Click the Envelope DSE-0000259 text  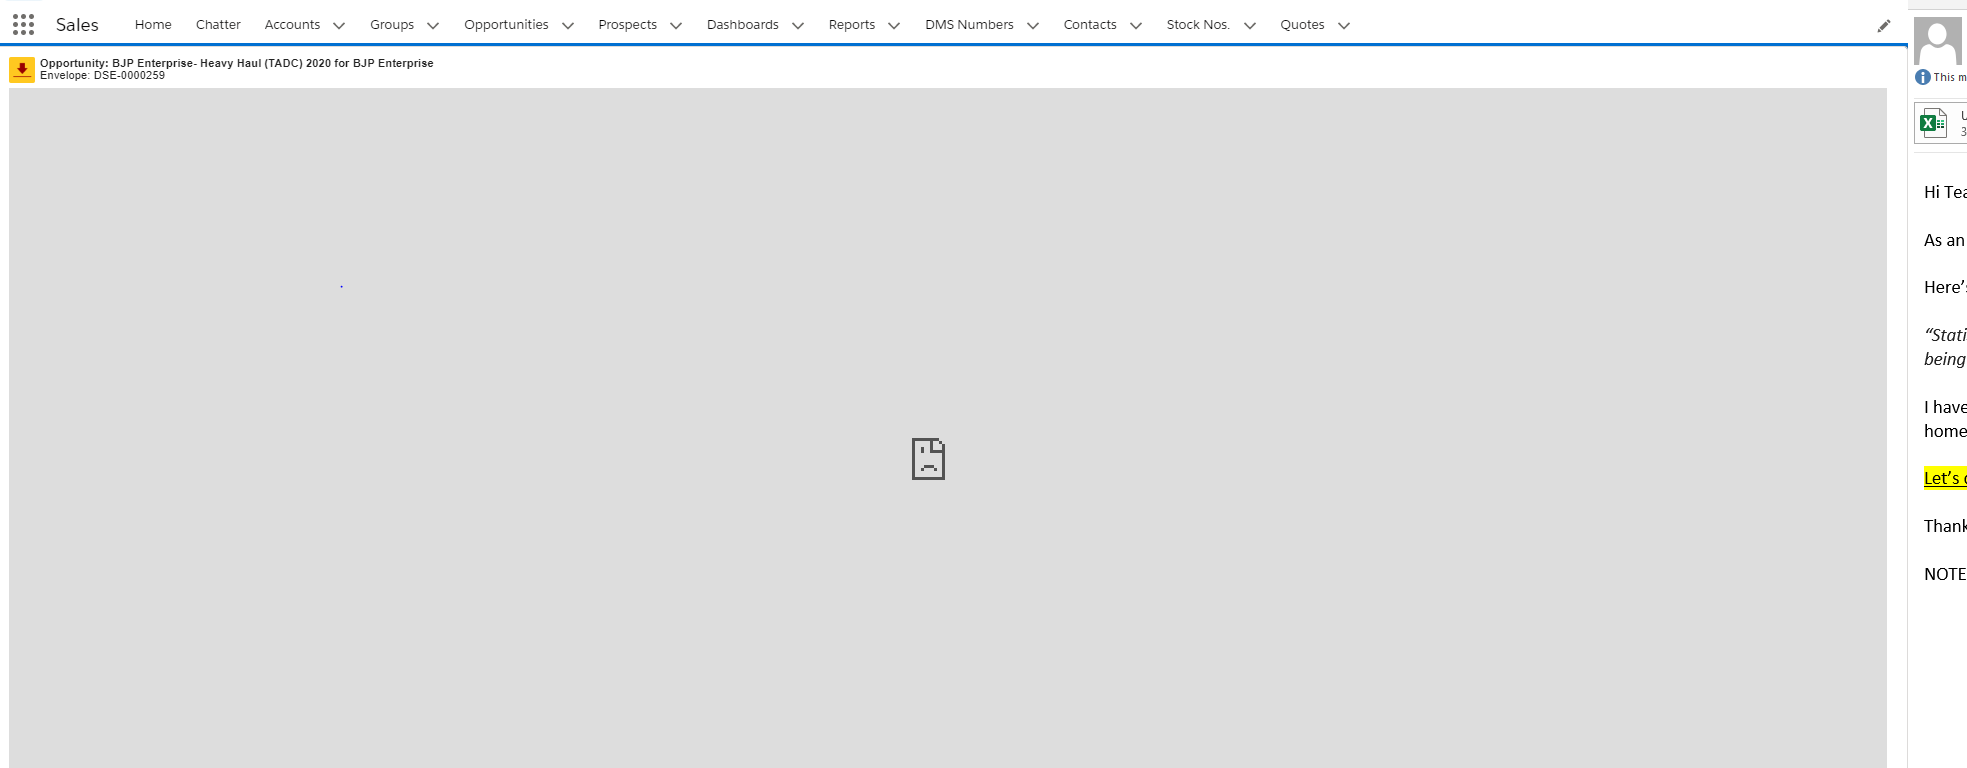click(103, 75)
